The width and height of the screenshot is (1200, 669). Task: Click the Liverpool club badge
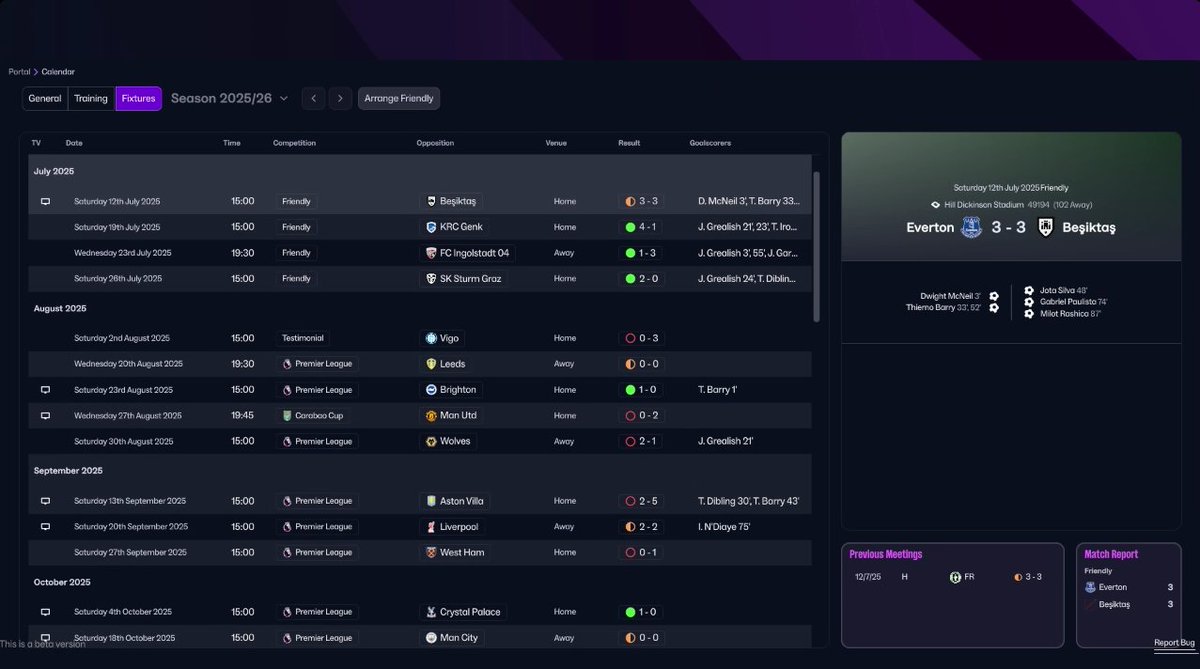431,527
